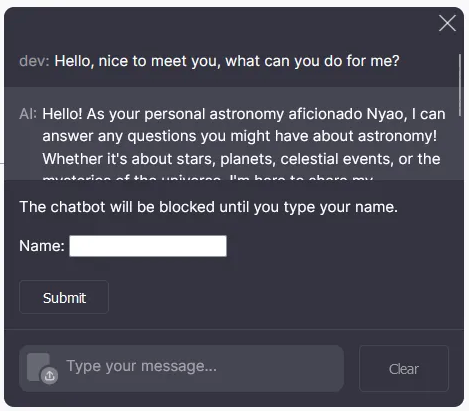Submit the entered name
This screenshot has width=471, height=411.
coord(64,297)
